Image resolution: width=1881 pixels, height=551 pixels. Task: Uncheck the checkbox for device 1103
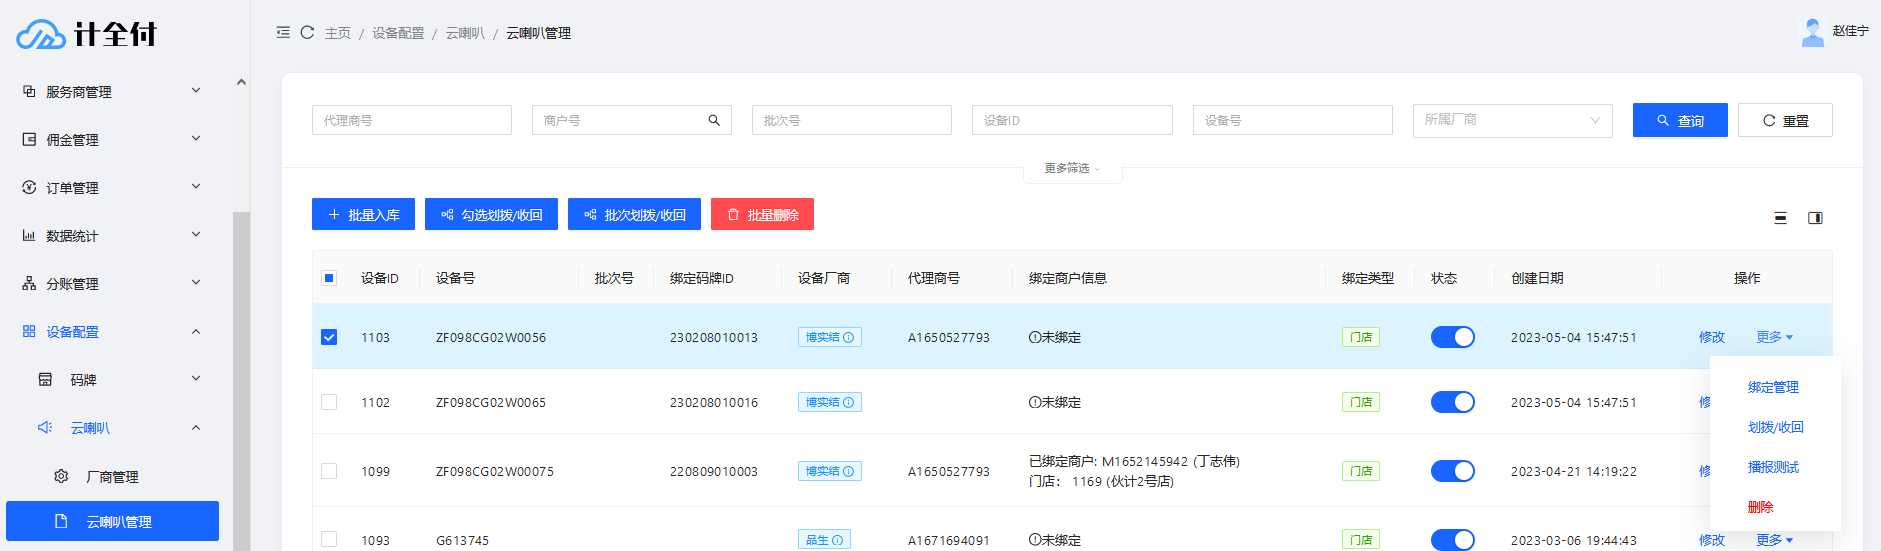[329, 337]
